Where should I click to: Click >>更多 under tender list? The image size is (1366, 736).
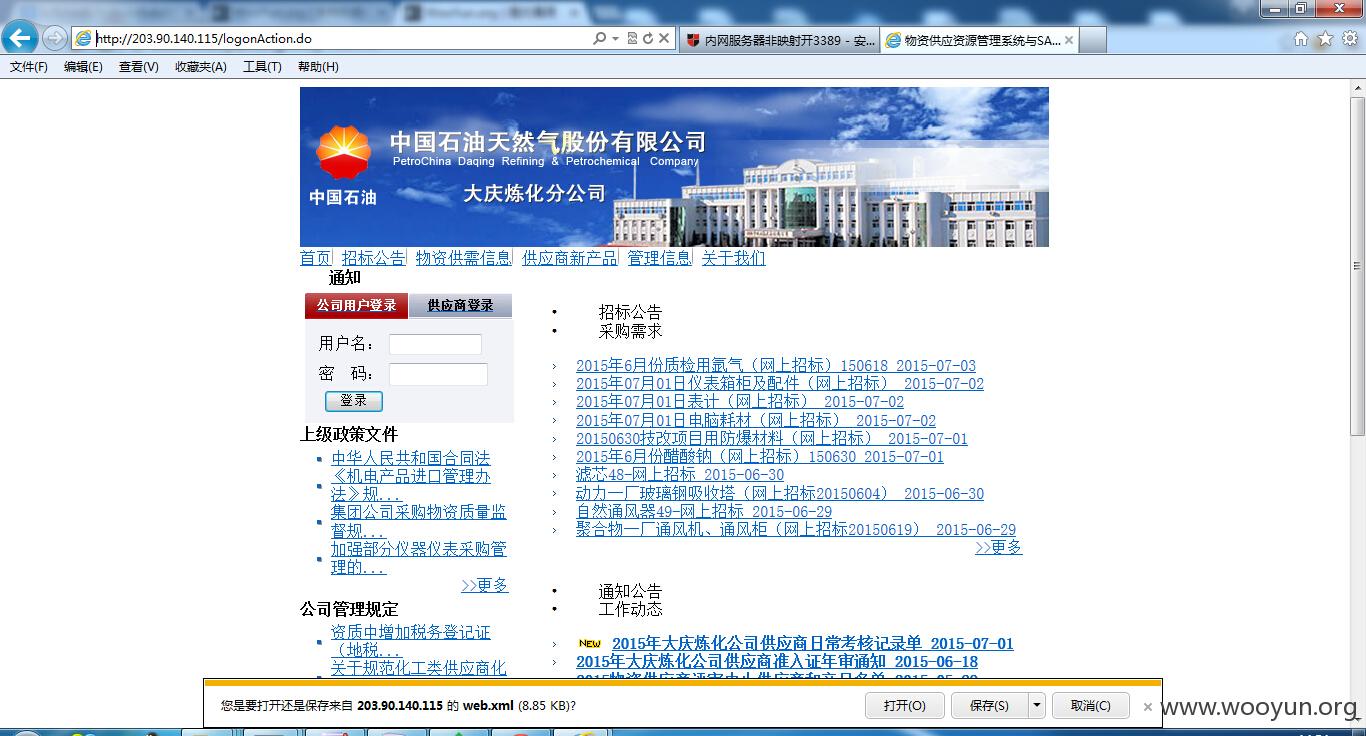click(x=999, y=547)
